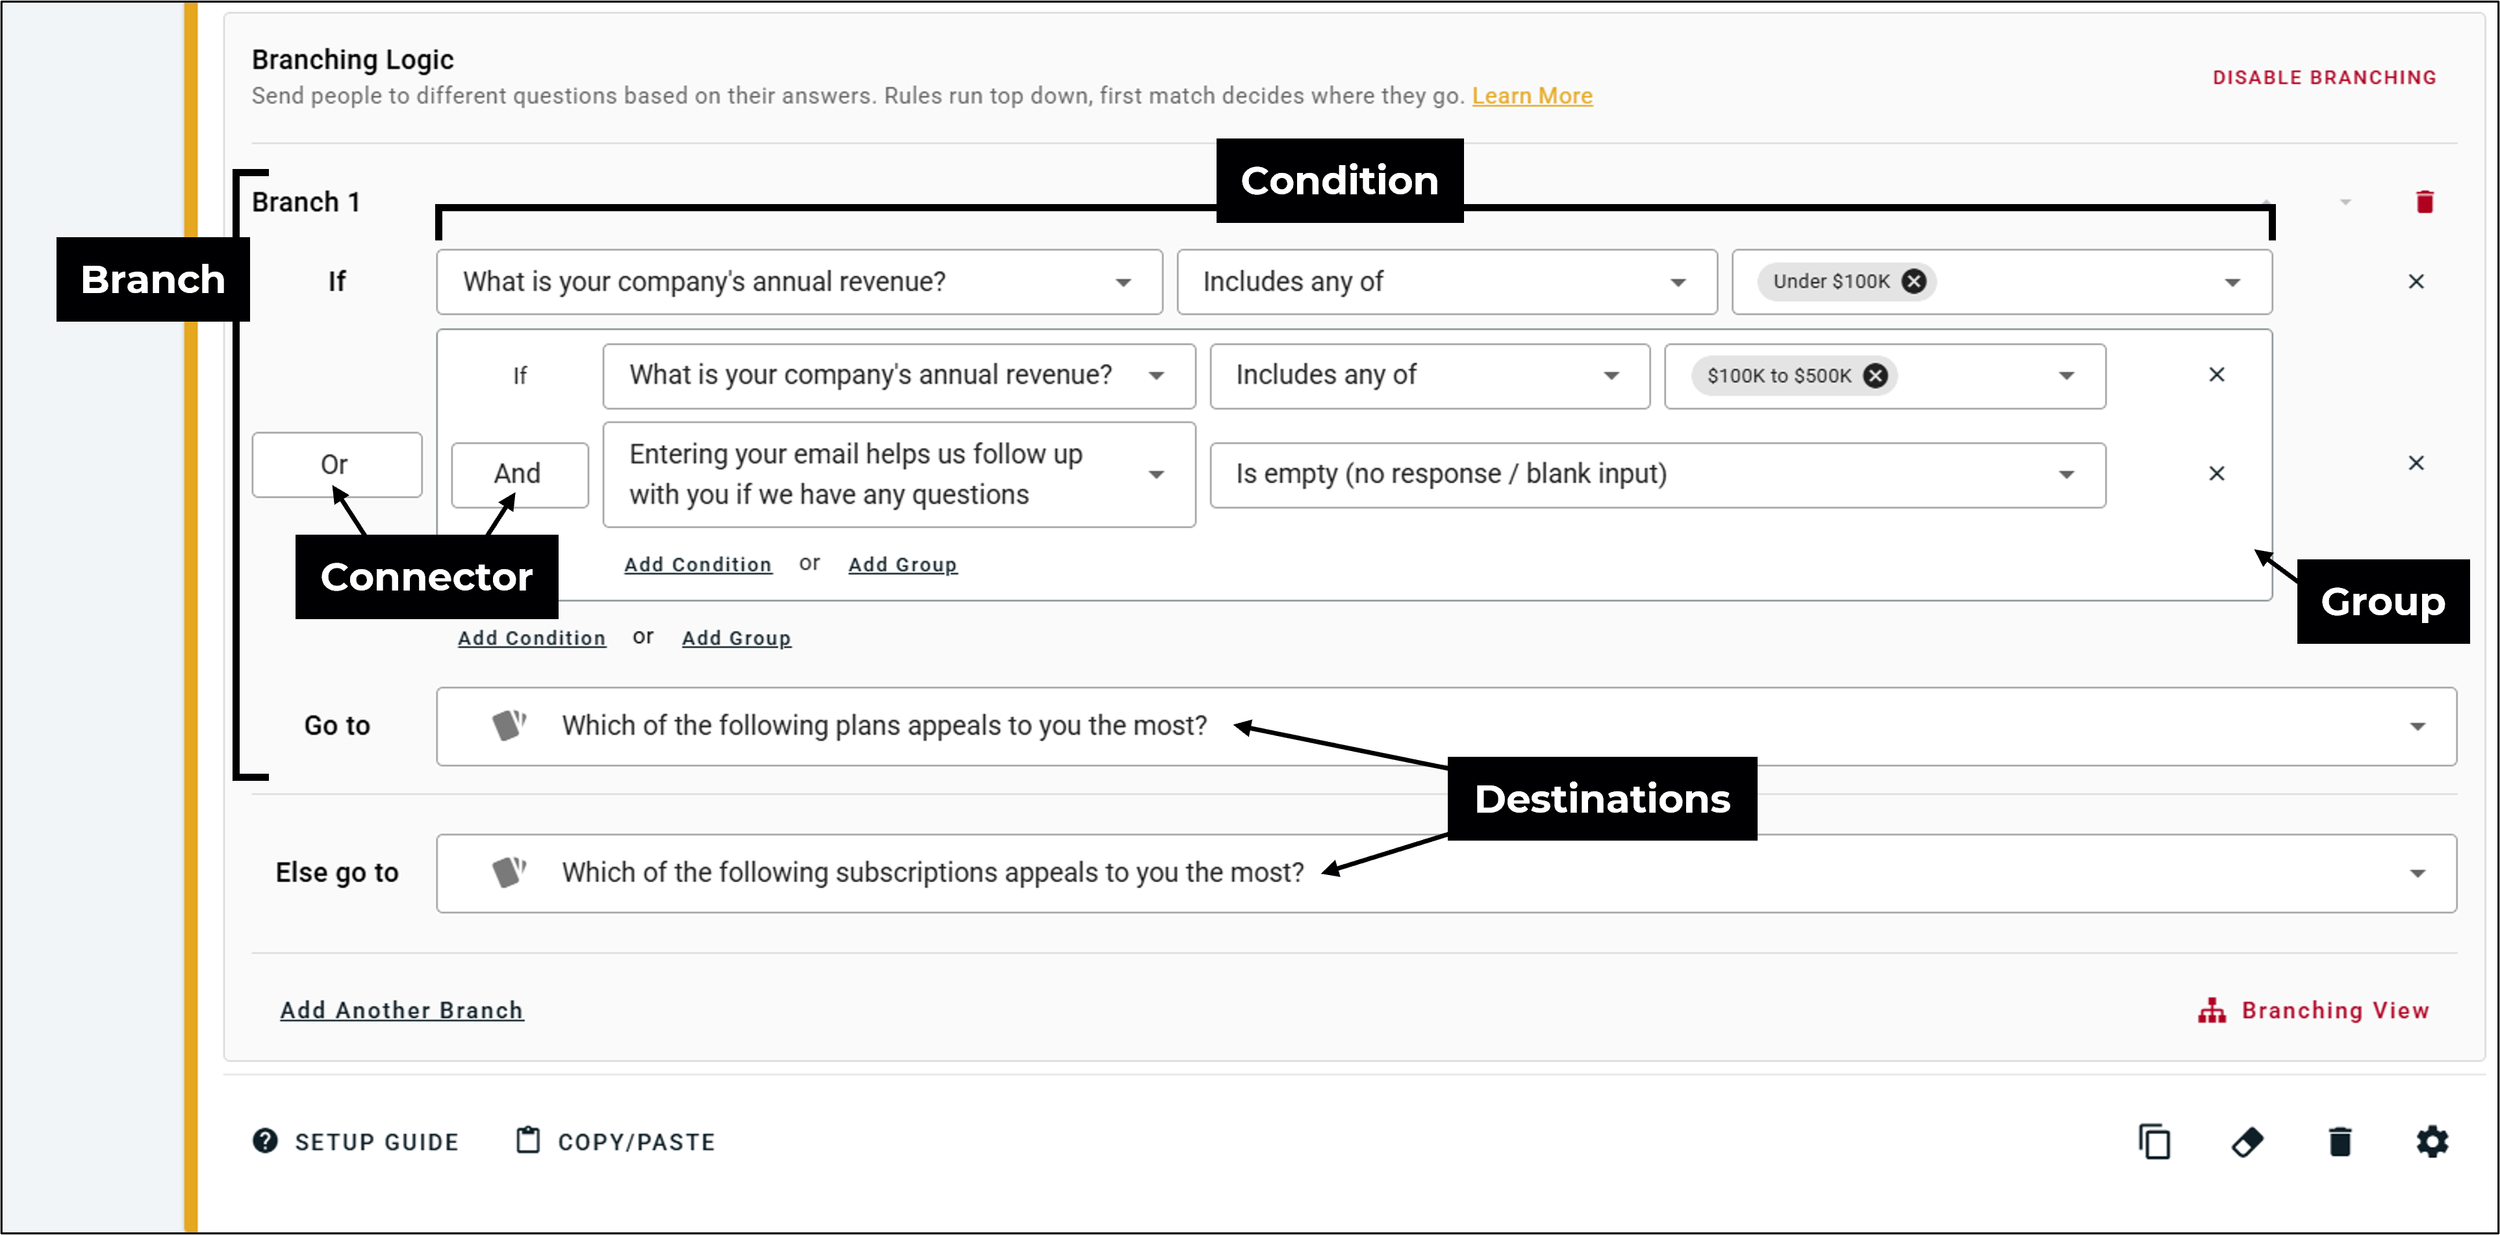Select the 'Branching Logic' title text

tap(352, 59)
